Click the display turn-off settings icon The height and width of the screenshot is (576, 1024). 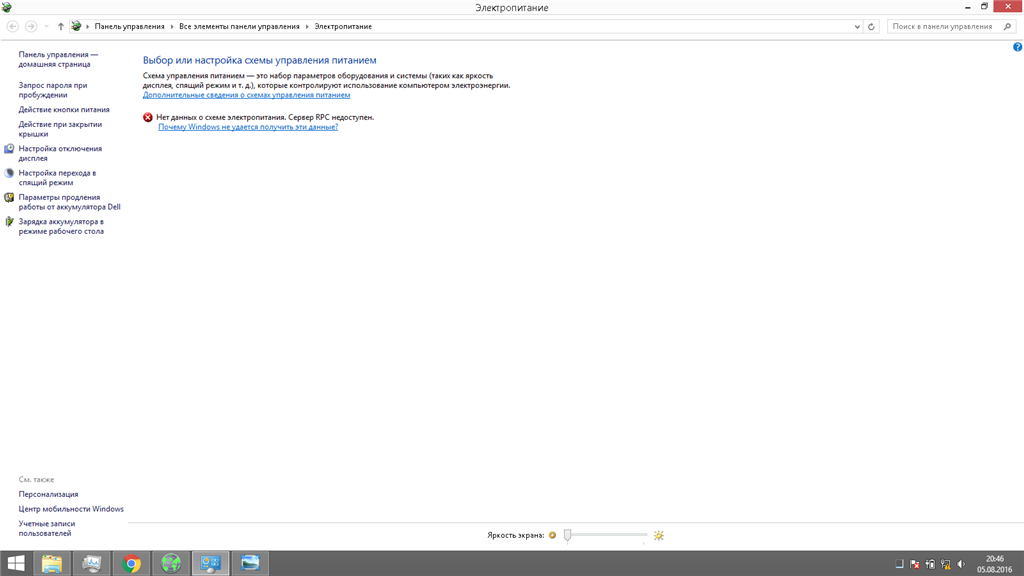click(9, 149)
